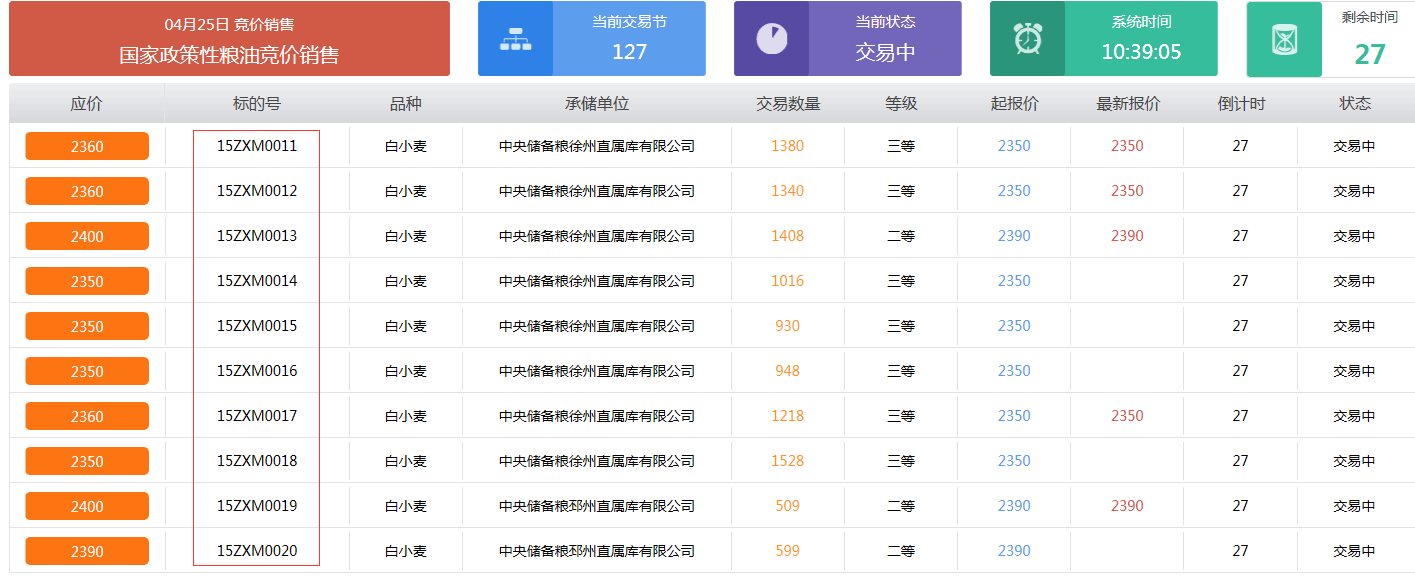Submit 2350 bid on lot 15ZXM0015
The height and width of the screenshot is (576, 1415).
click(x=87, y=326)
